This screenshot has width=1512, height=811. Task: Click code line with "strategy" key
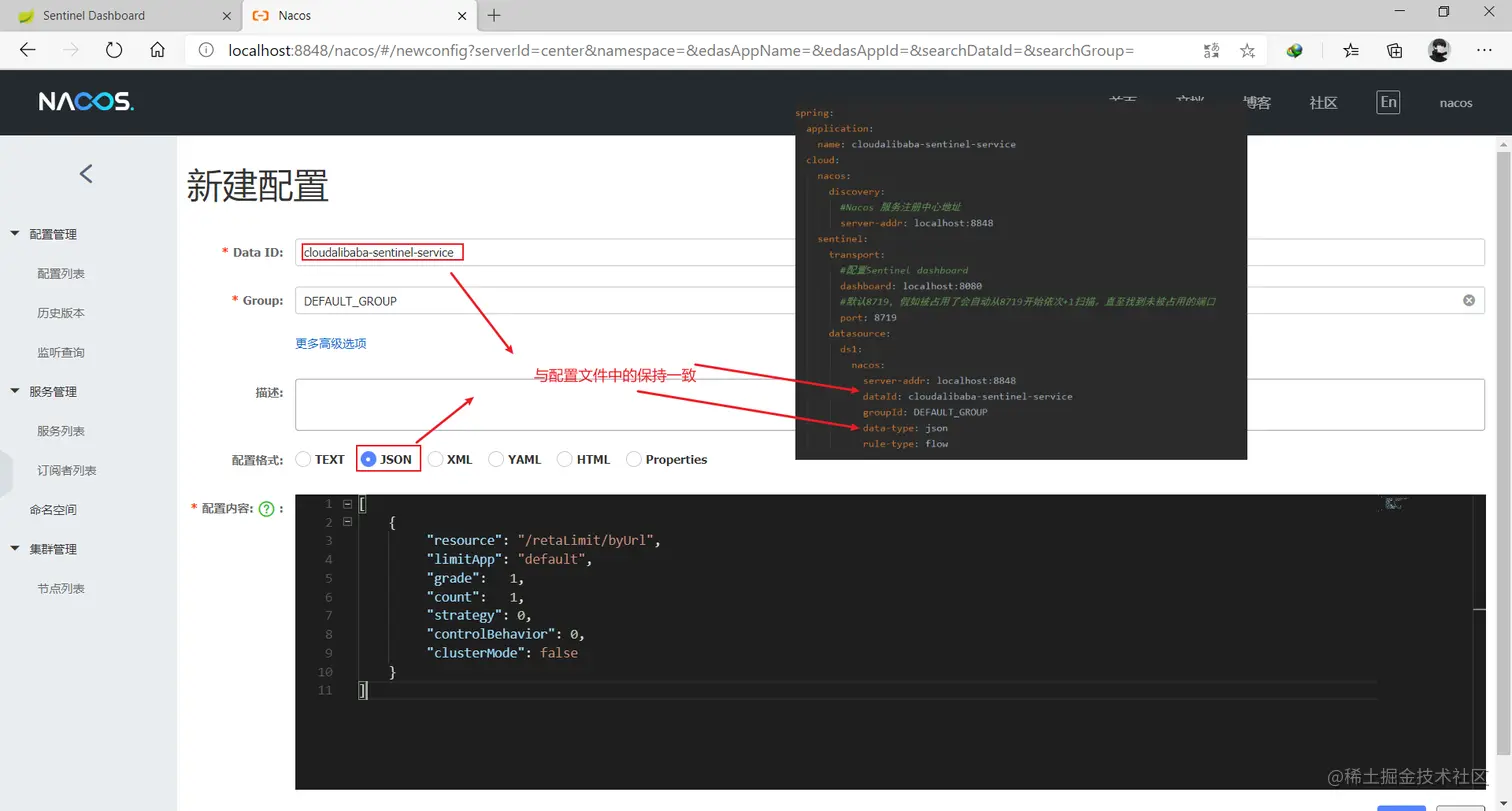click(479, 615)
